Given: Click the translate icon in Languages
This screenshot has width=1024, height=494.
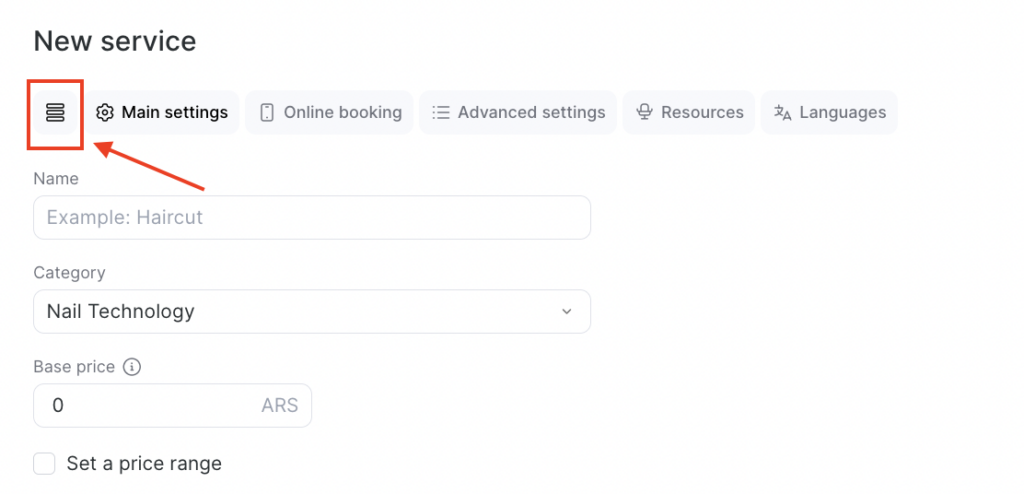Looking at the screenshot, I should click(x=783, y=113).
